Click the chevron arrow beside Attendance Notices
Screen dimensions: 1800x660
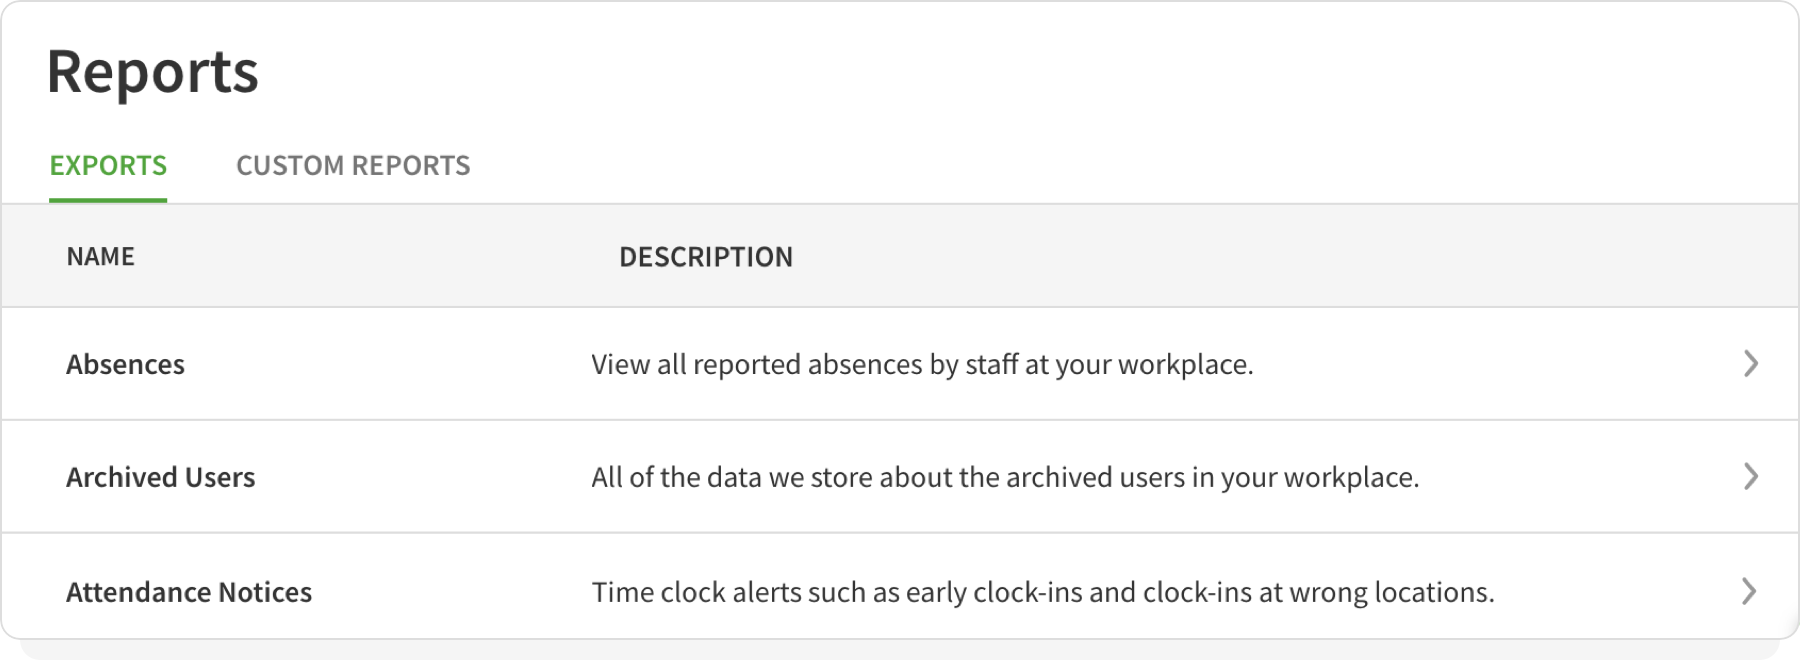[x=1749, y=592]
